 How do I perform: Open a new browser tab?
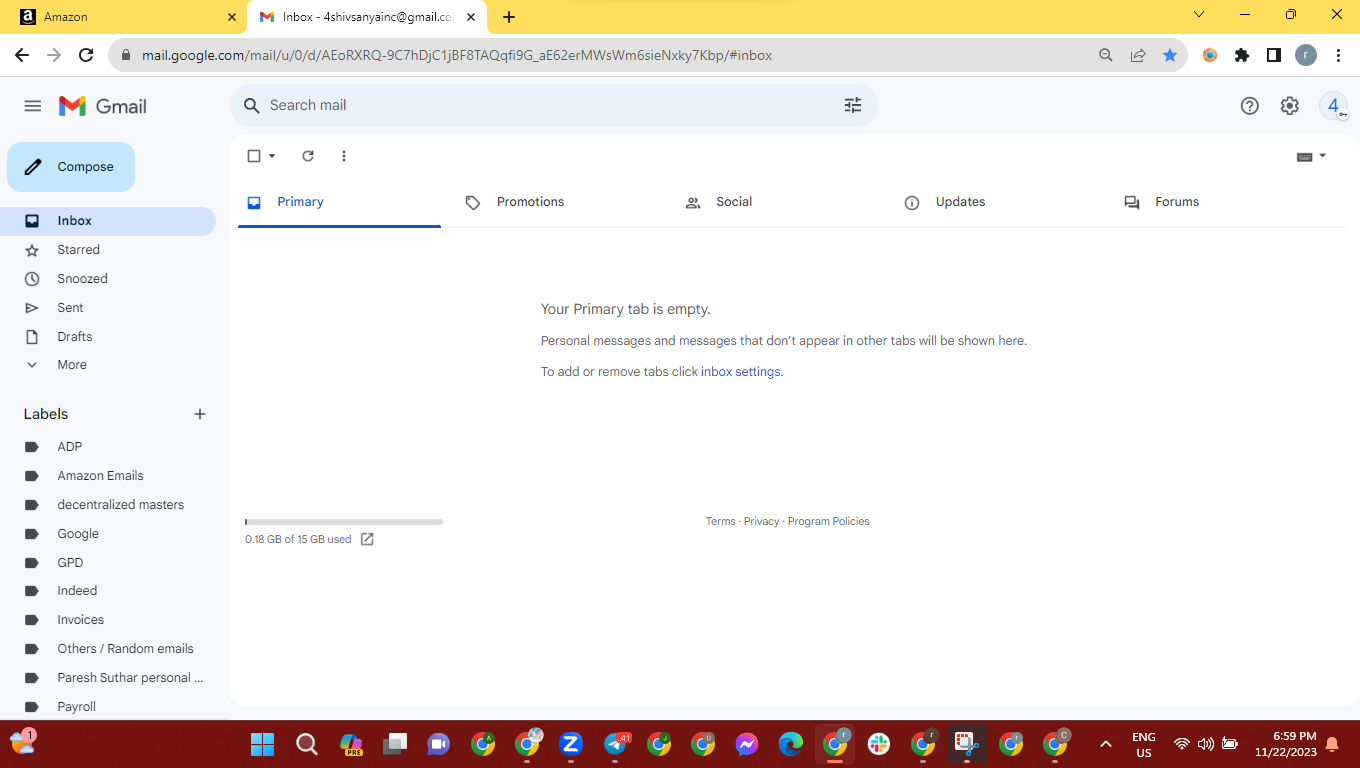point(509,17)
